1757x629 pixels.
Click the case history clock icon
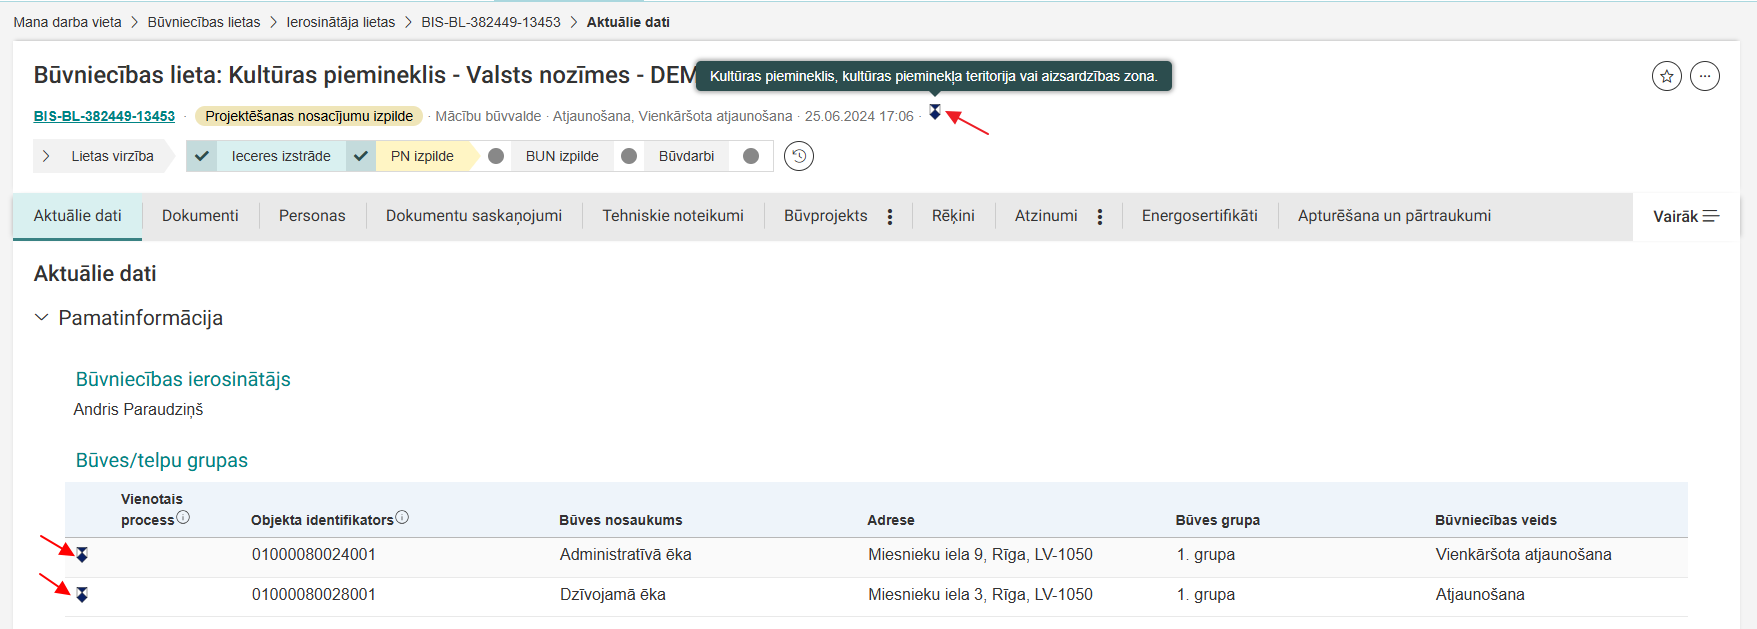(798, 156)
